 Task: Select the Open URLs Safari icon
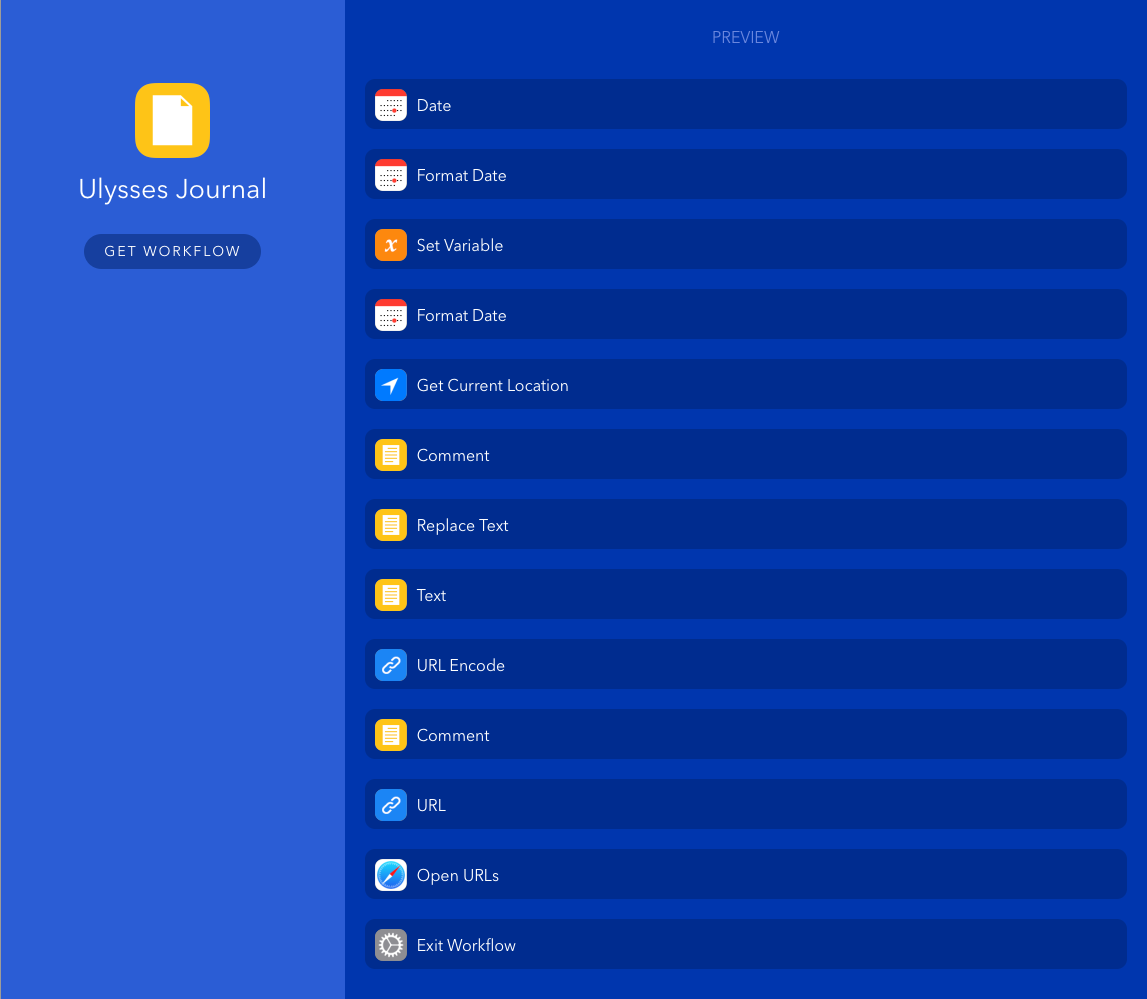(x=391, y=874)
